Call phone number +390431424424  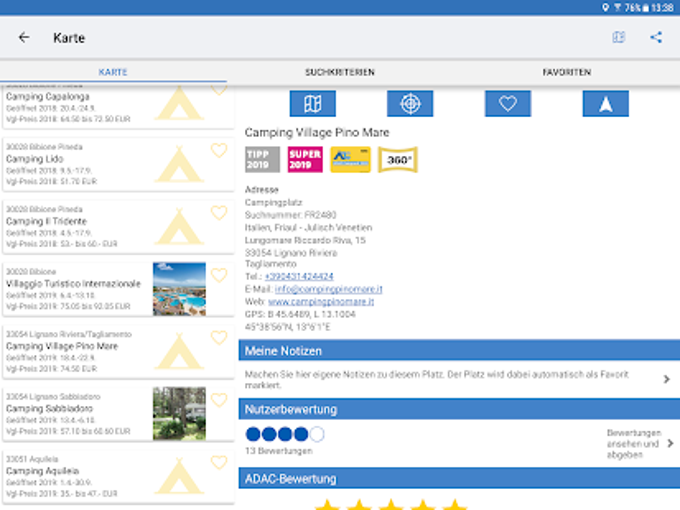pos(299,276)
